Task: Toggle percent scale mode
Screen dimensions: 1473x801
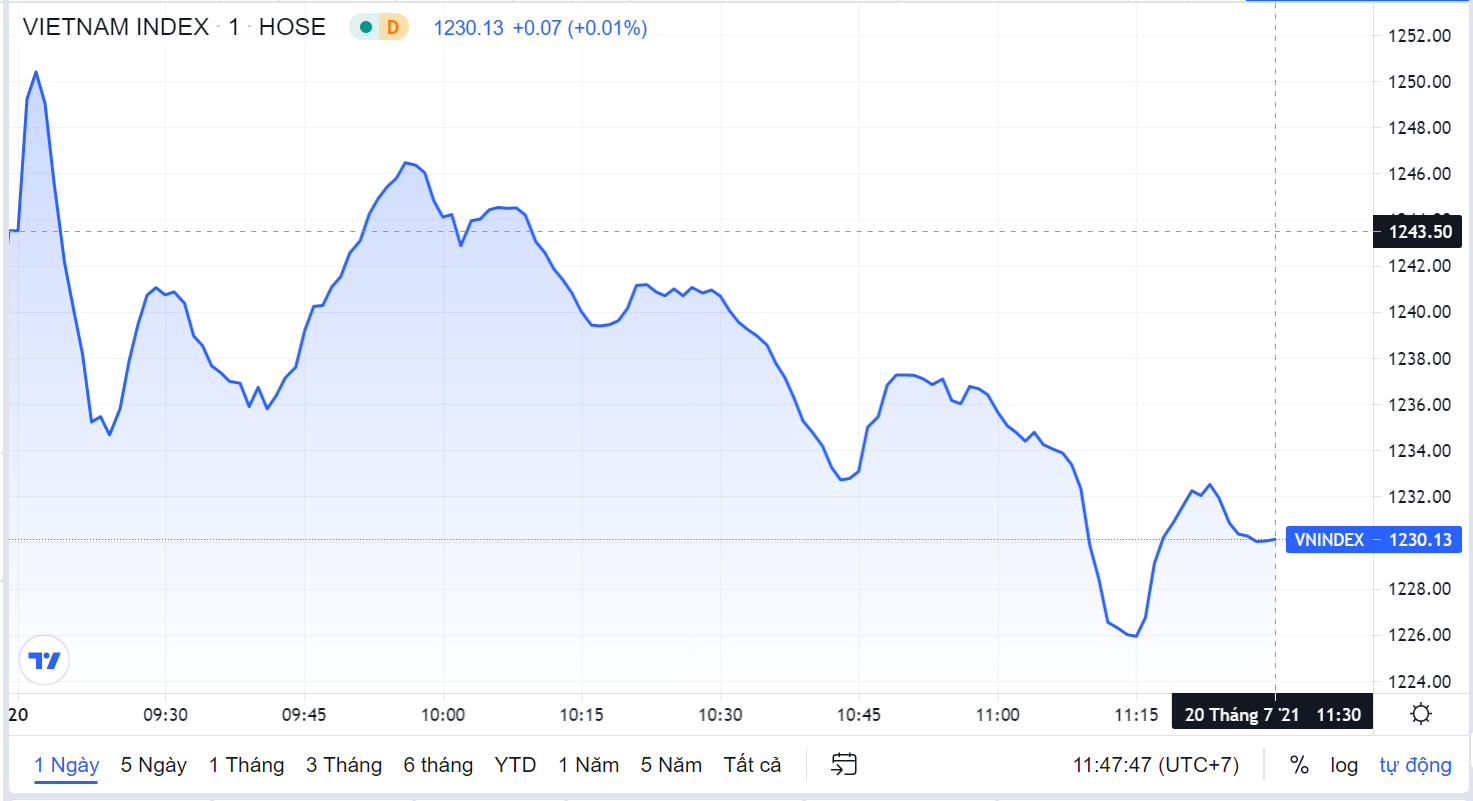Action: pyautogui.click(x=1299, y=765)
